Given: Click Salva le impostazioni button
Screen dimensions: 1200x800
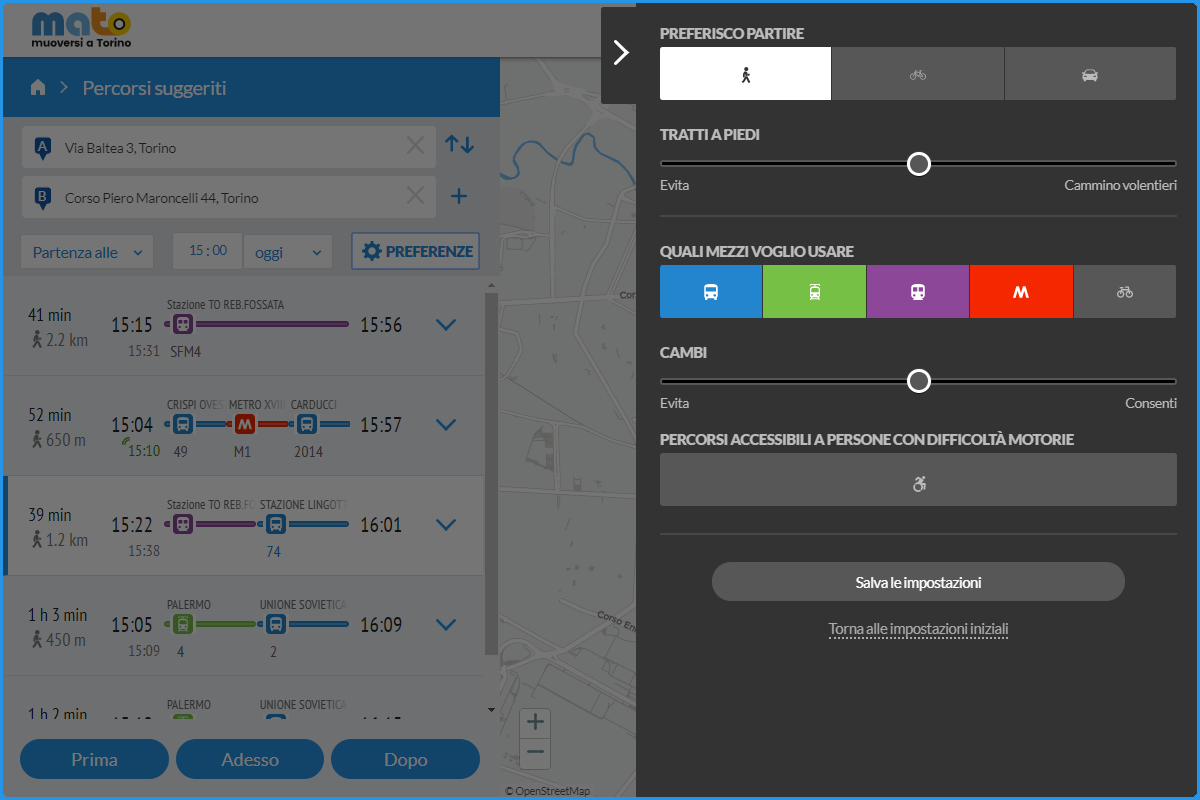Looking at the screenshot, I should click(x=918, y=582).
